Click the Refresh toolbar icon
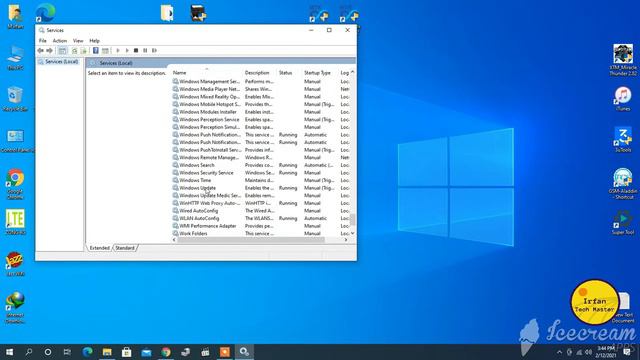 [74, 51]
